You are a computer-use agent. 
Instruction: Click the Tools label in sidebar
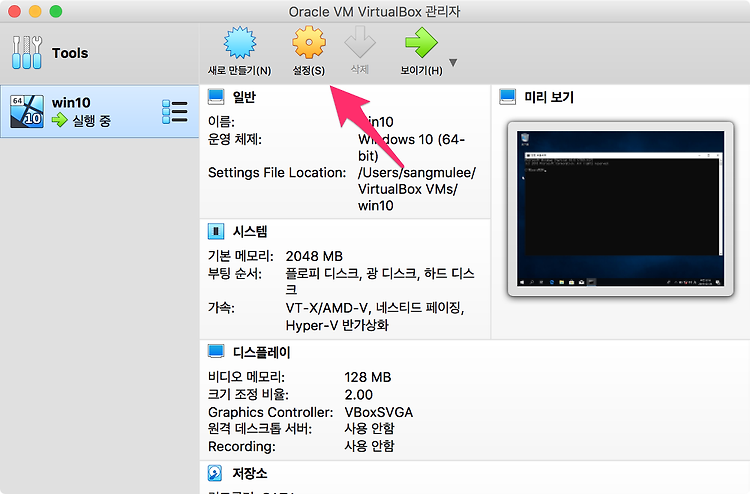70,53
